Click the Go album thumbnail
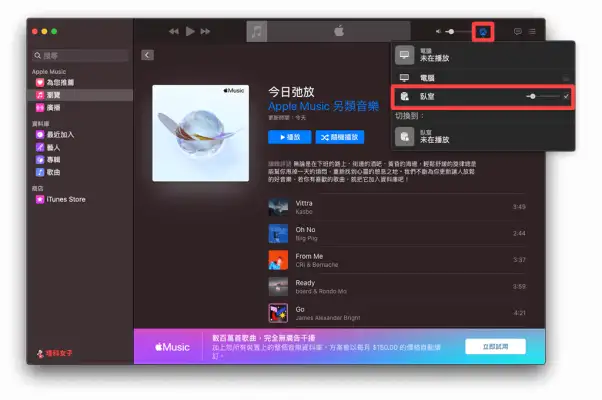The height and width of the screenshot is (400, 602). [x=278, y=313]
